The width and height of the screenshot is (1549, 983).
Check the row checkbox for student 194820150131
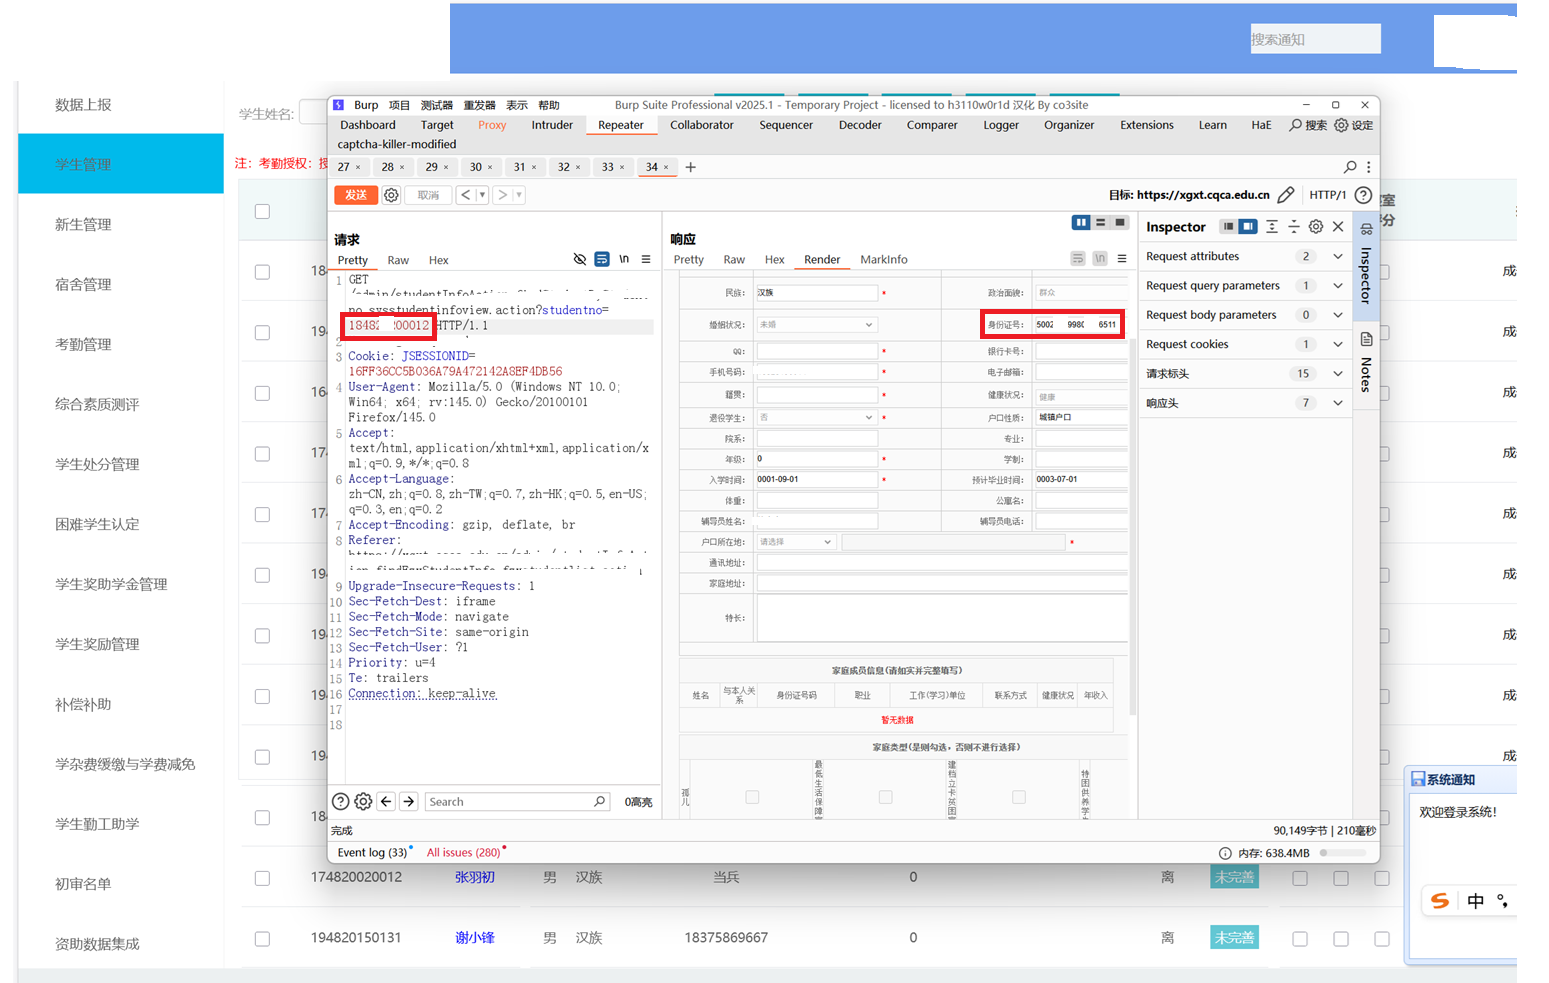click(x=262, y=938)
